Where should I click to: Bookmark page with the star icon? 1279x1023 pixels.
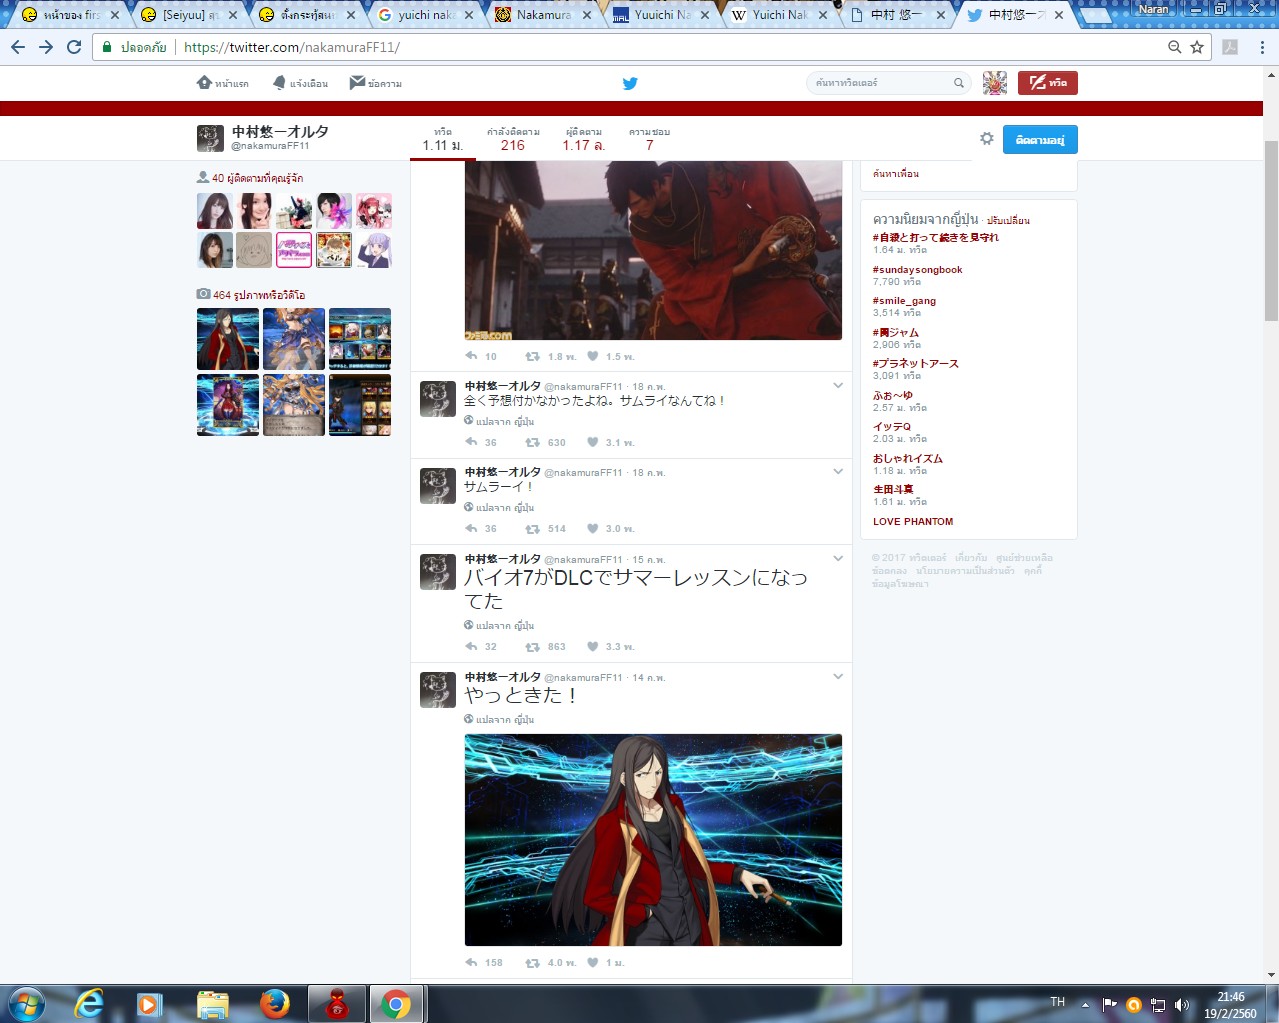click(x=1197, y=47)
